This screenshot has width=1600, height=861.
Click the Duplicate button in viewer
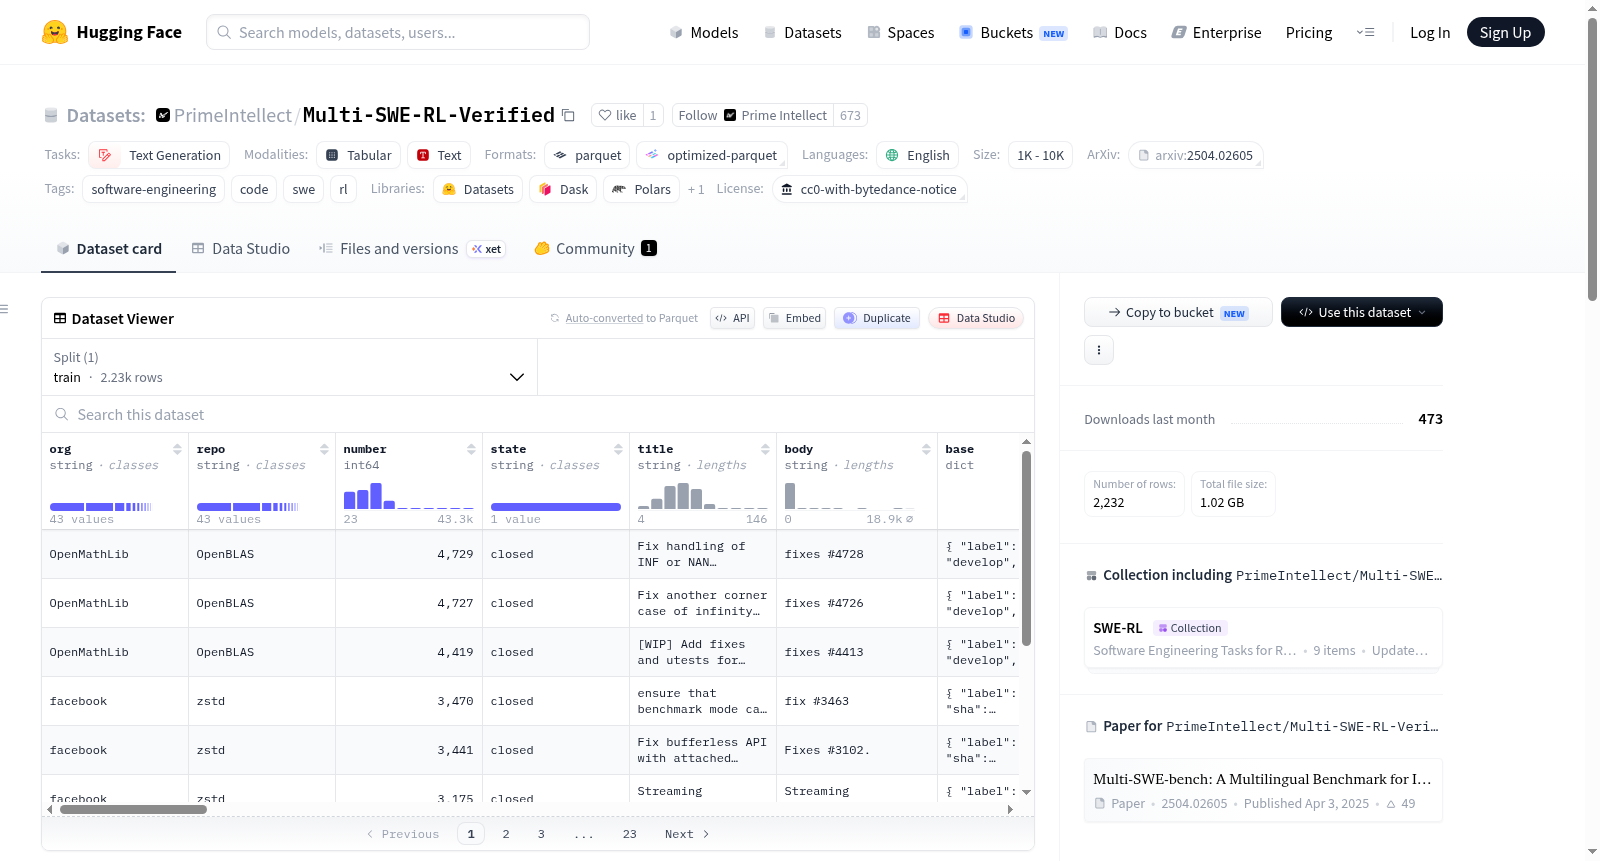click(877, 318)
